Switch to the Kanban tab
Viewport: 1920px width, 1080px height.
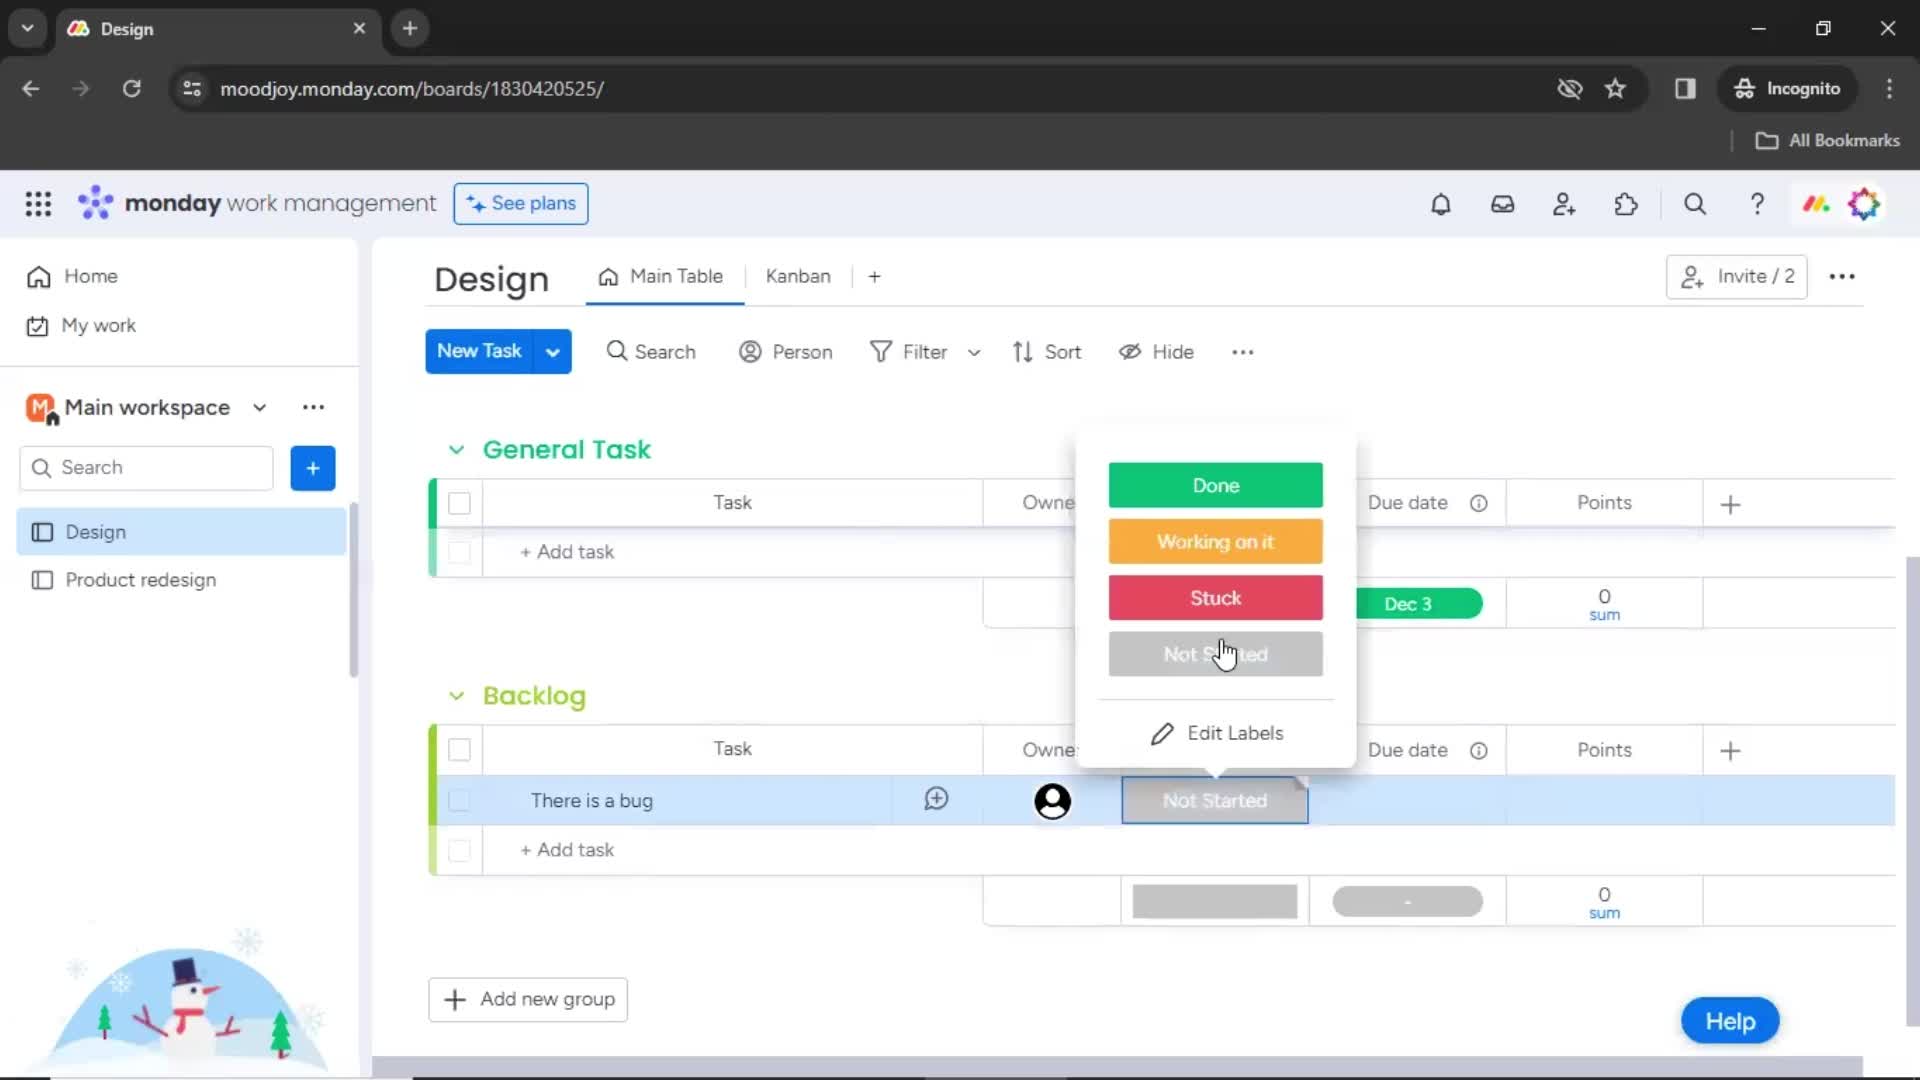point(796,276)
